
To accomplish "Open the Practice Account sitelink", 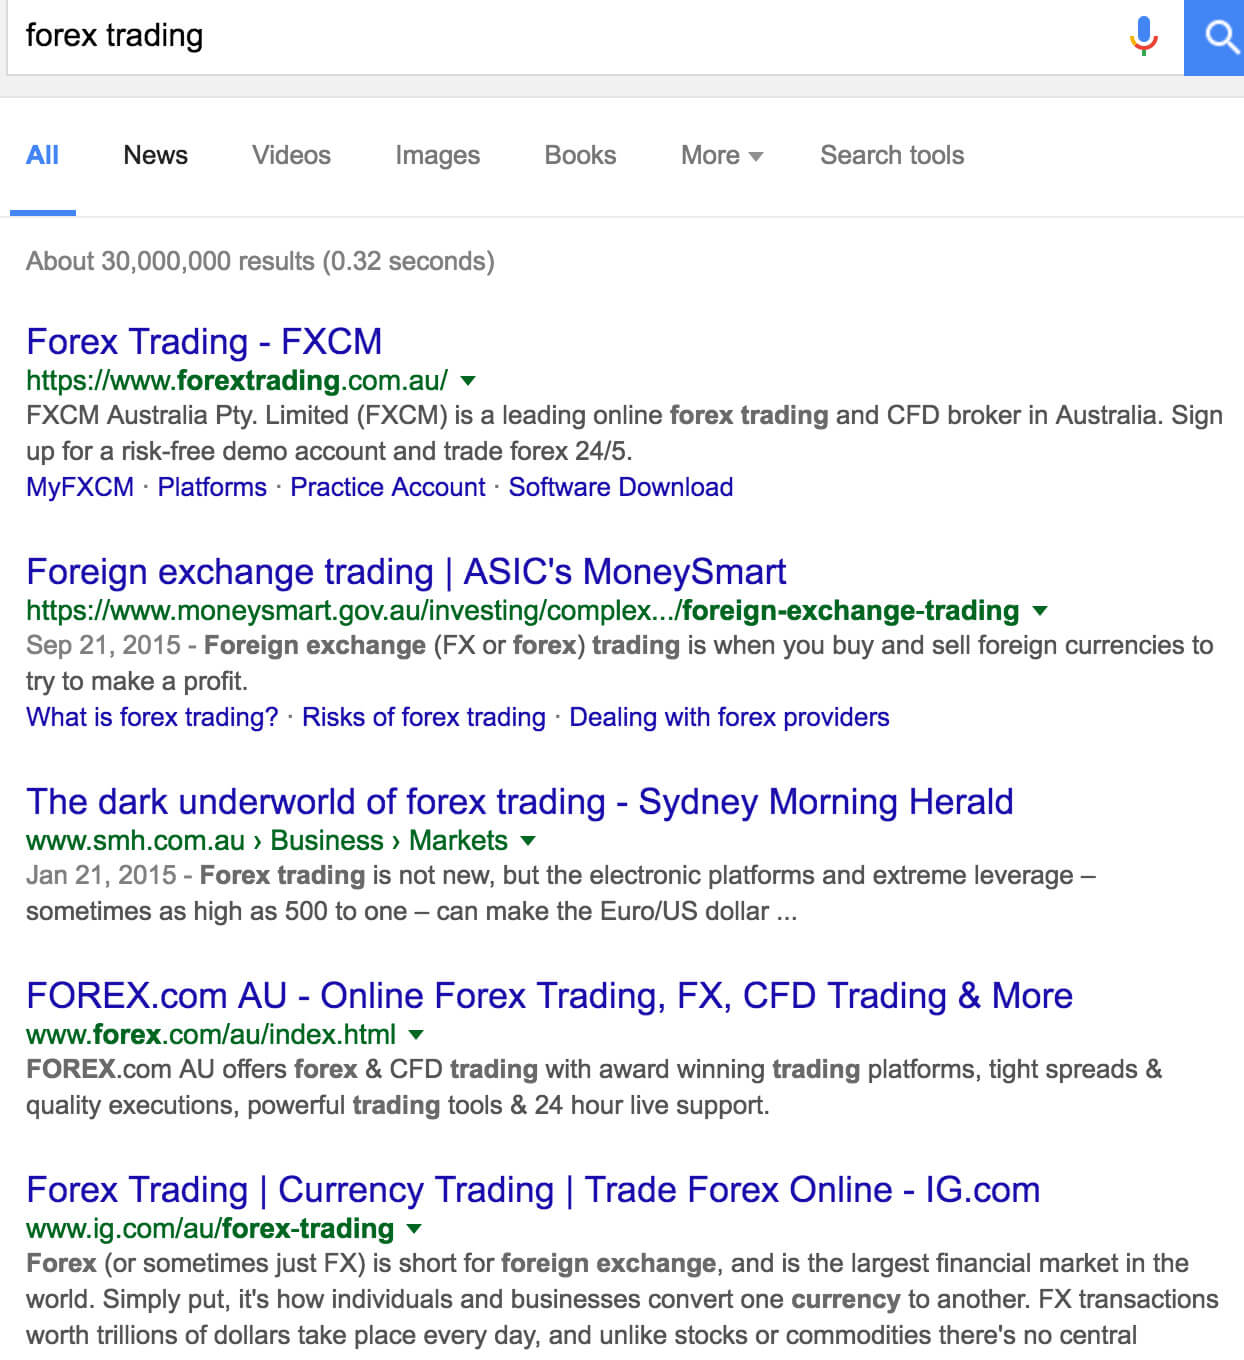I will point(387,487).
